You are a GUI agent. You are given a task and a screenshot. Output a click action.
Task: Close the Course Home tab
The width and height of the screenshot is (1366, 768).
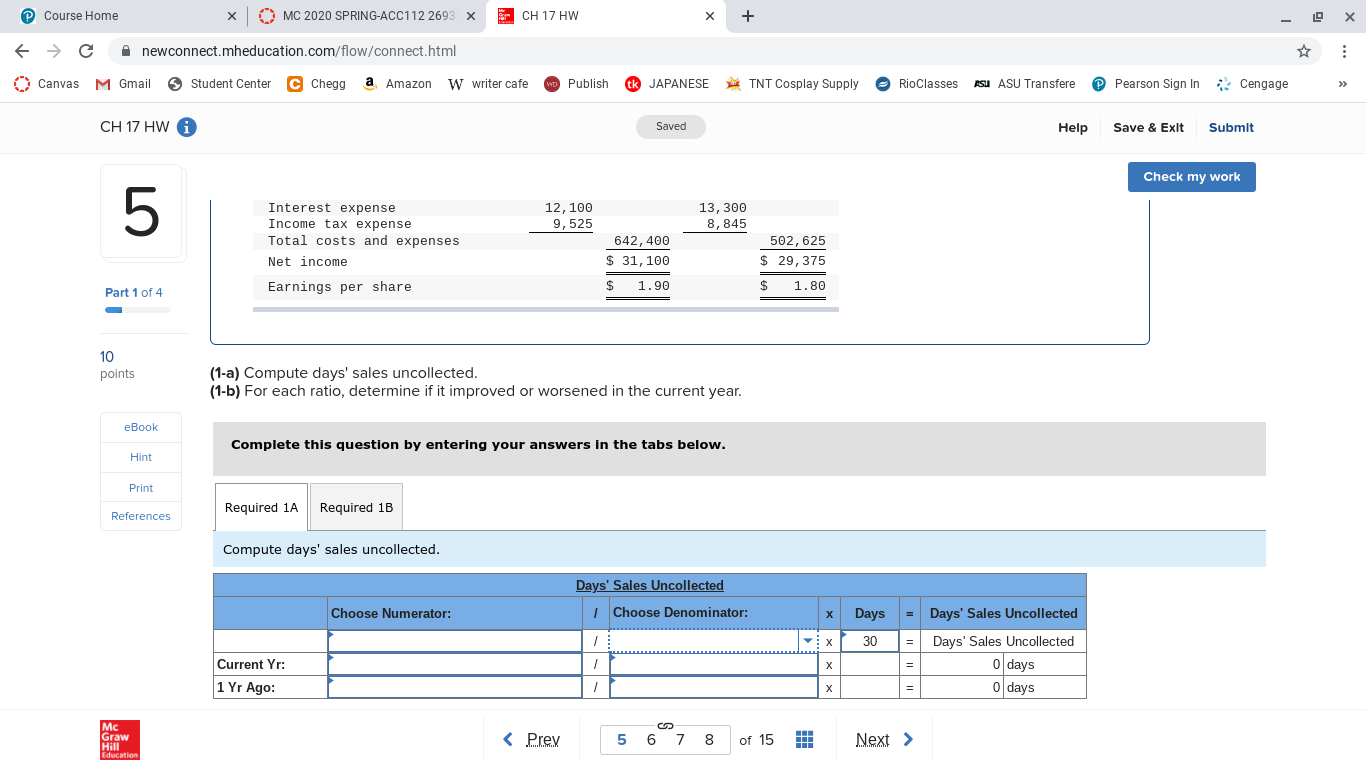point(232,16)
